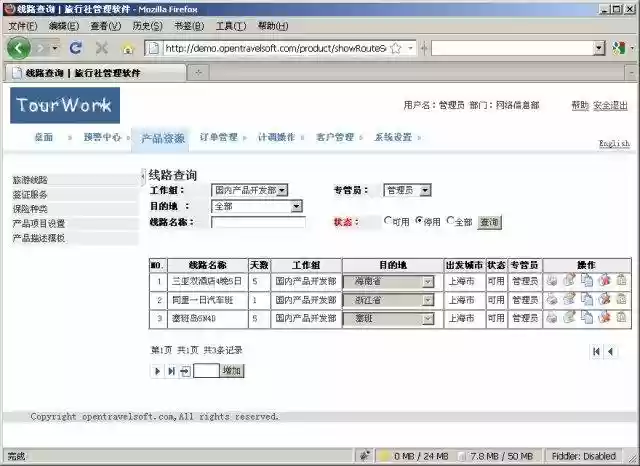Click the printer icon for 同里一日汽车班 row
The height and width of the screenshot is (466, 640).
(552, 300)
